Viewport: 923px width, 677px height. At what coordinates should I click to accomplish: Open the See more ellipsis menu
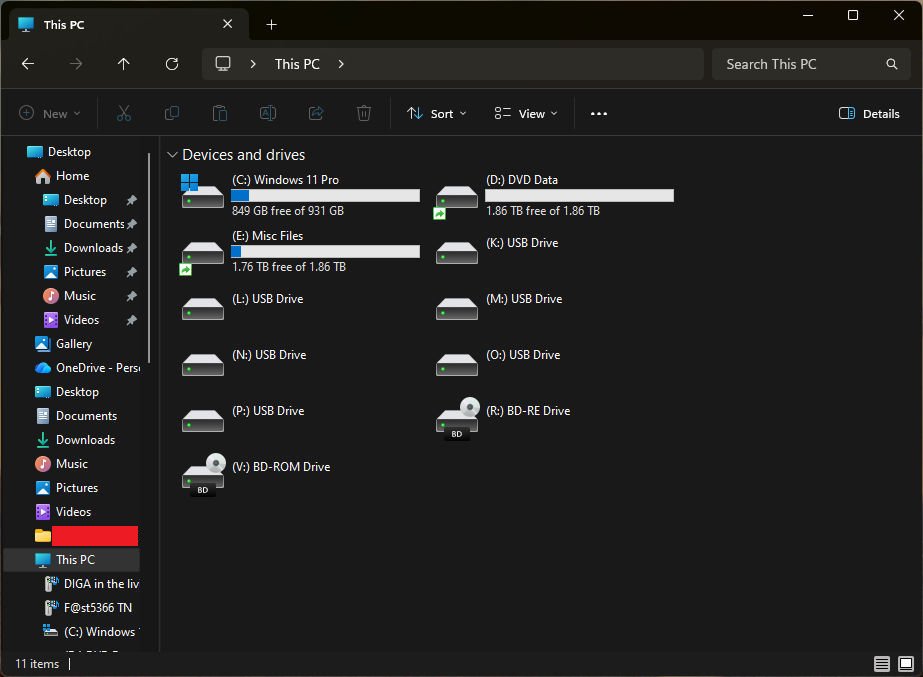tap(599, 114)
